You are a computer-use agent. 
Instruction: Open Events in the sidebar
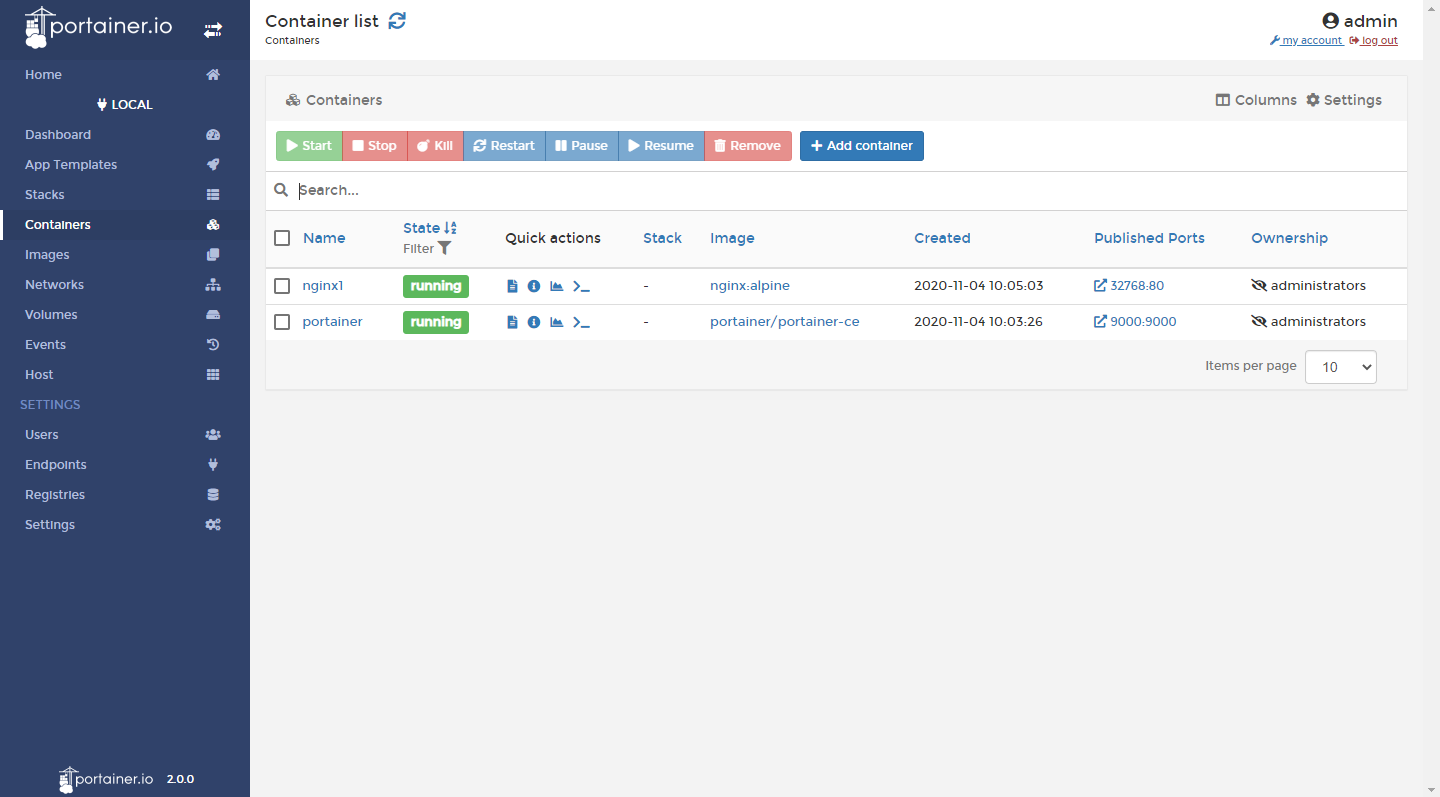[x=125, y=345]
